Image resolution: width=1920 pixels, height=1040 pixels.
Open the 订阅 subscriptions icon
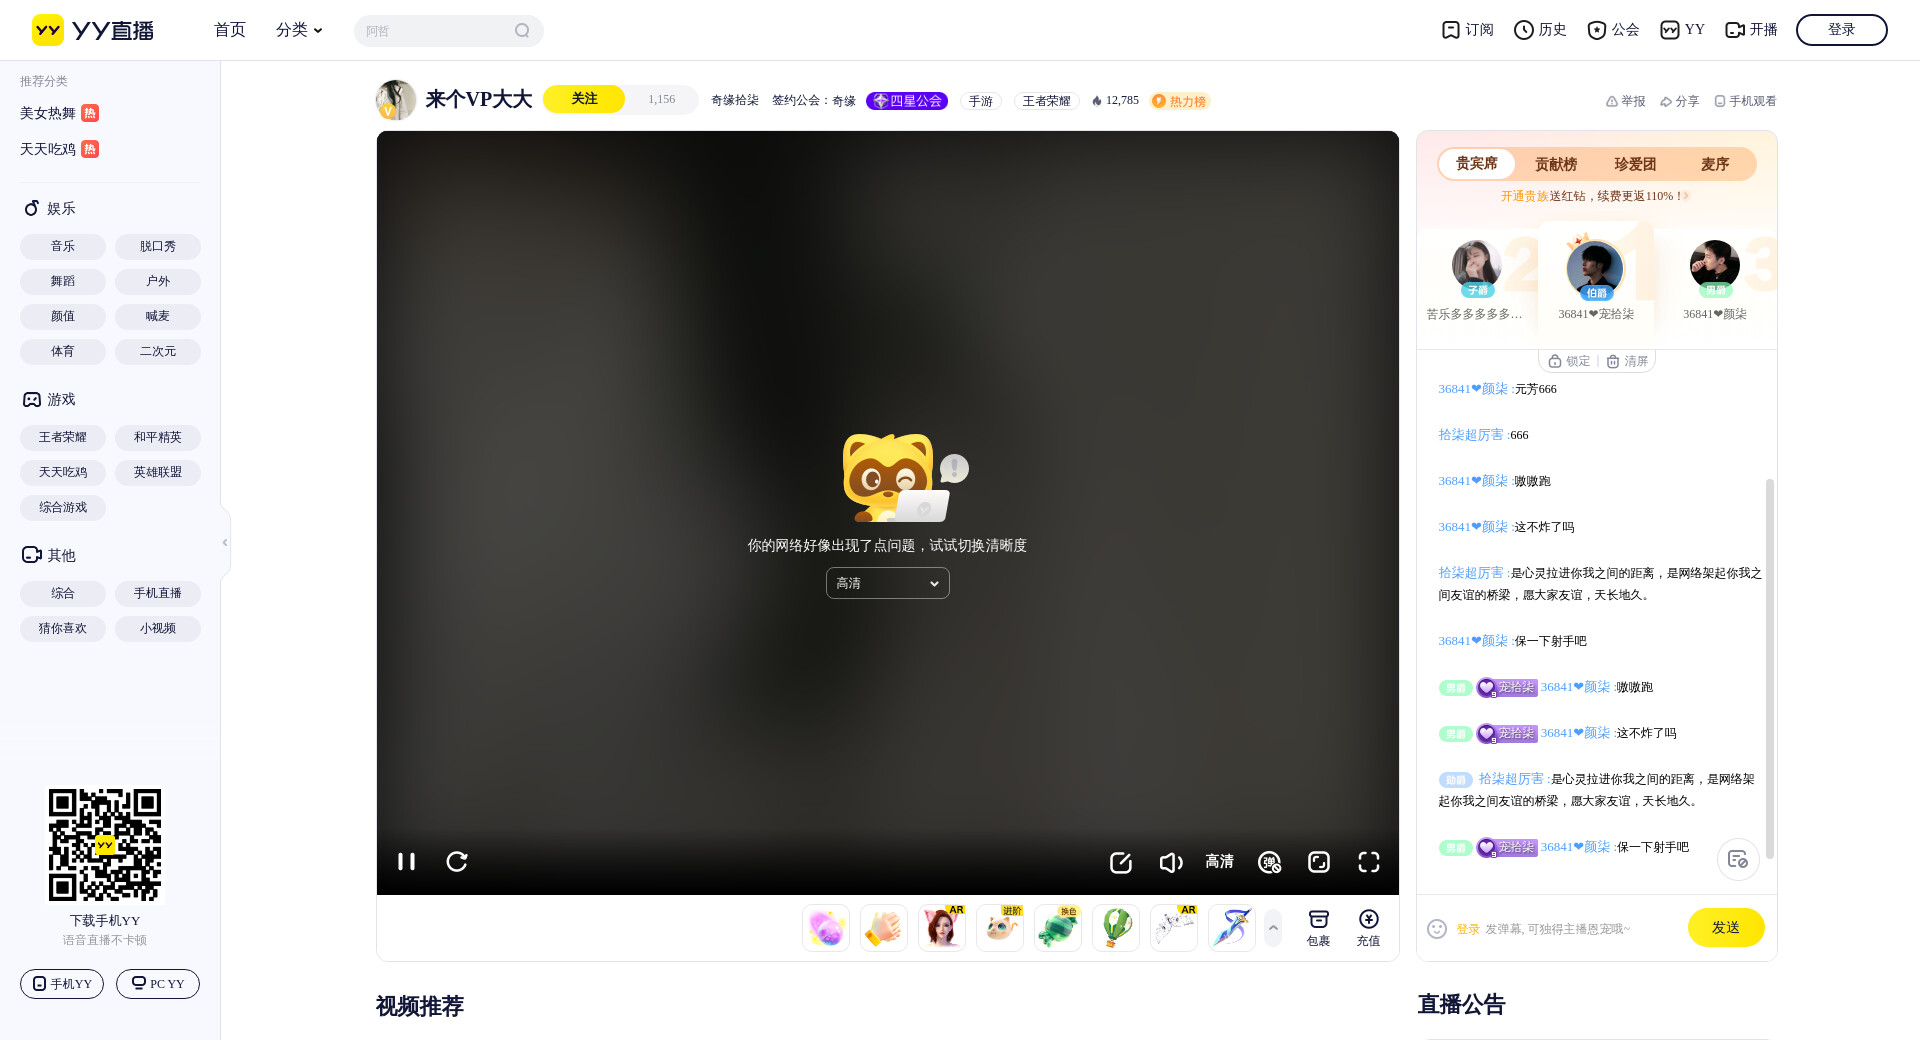click(x=1467, y=30)
